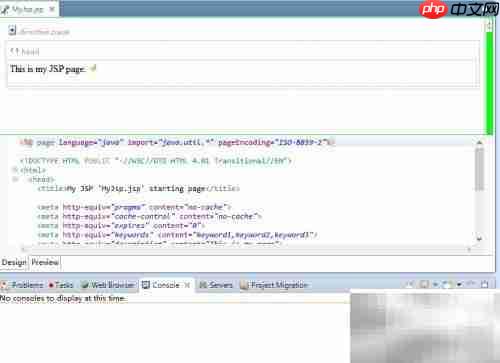Open the Tasks view tab

pos(61,285)
